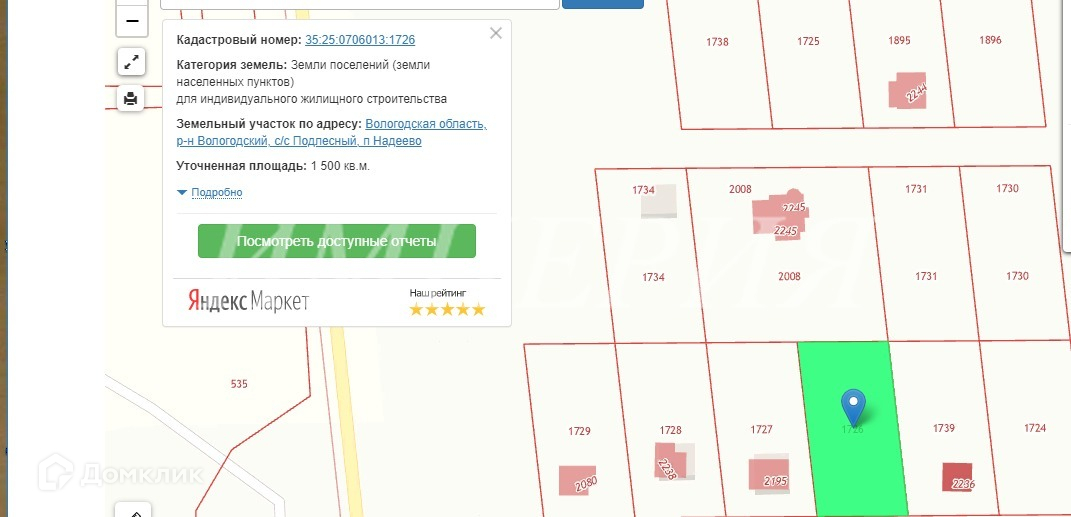This screenshot has width=1071, height=517.
Task: Click building 2238 footprint
Action: 669,461
